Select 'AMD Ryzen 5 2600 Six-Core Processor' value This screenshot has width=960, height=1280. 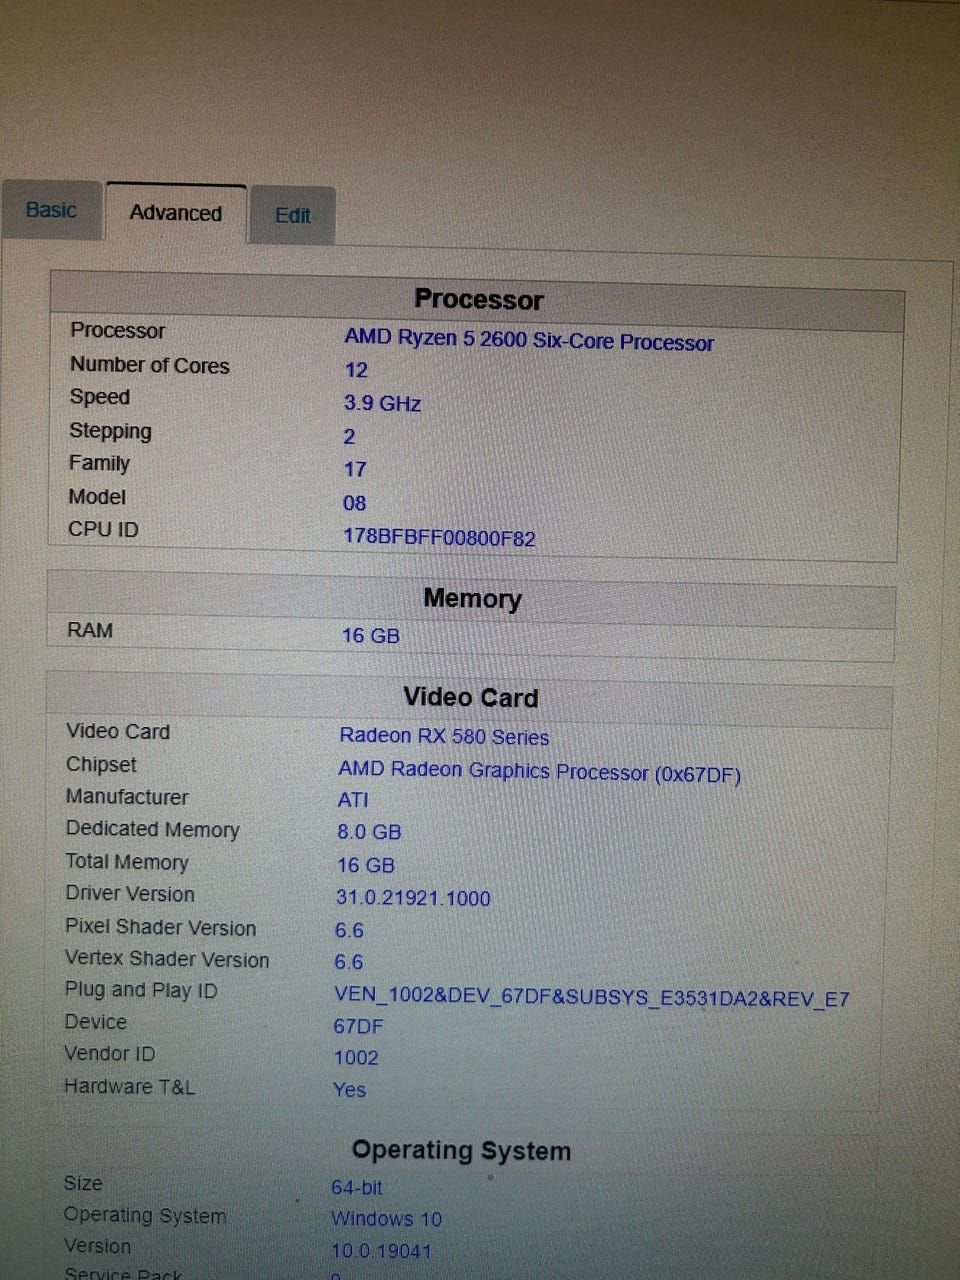coord(529,340)
